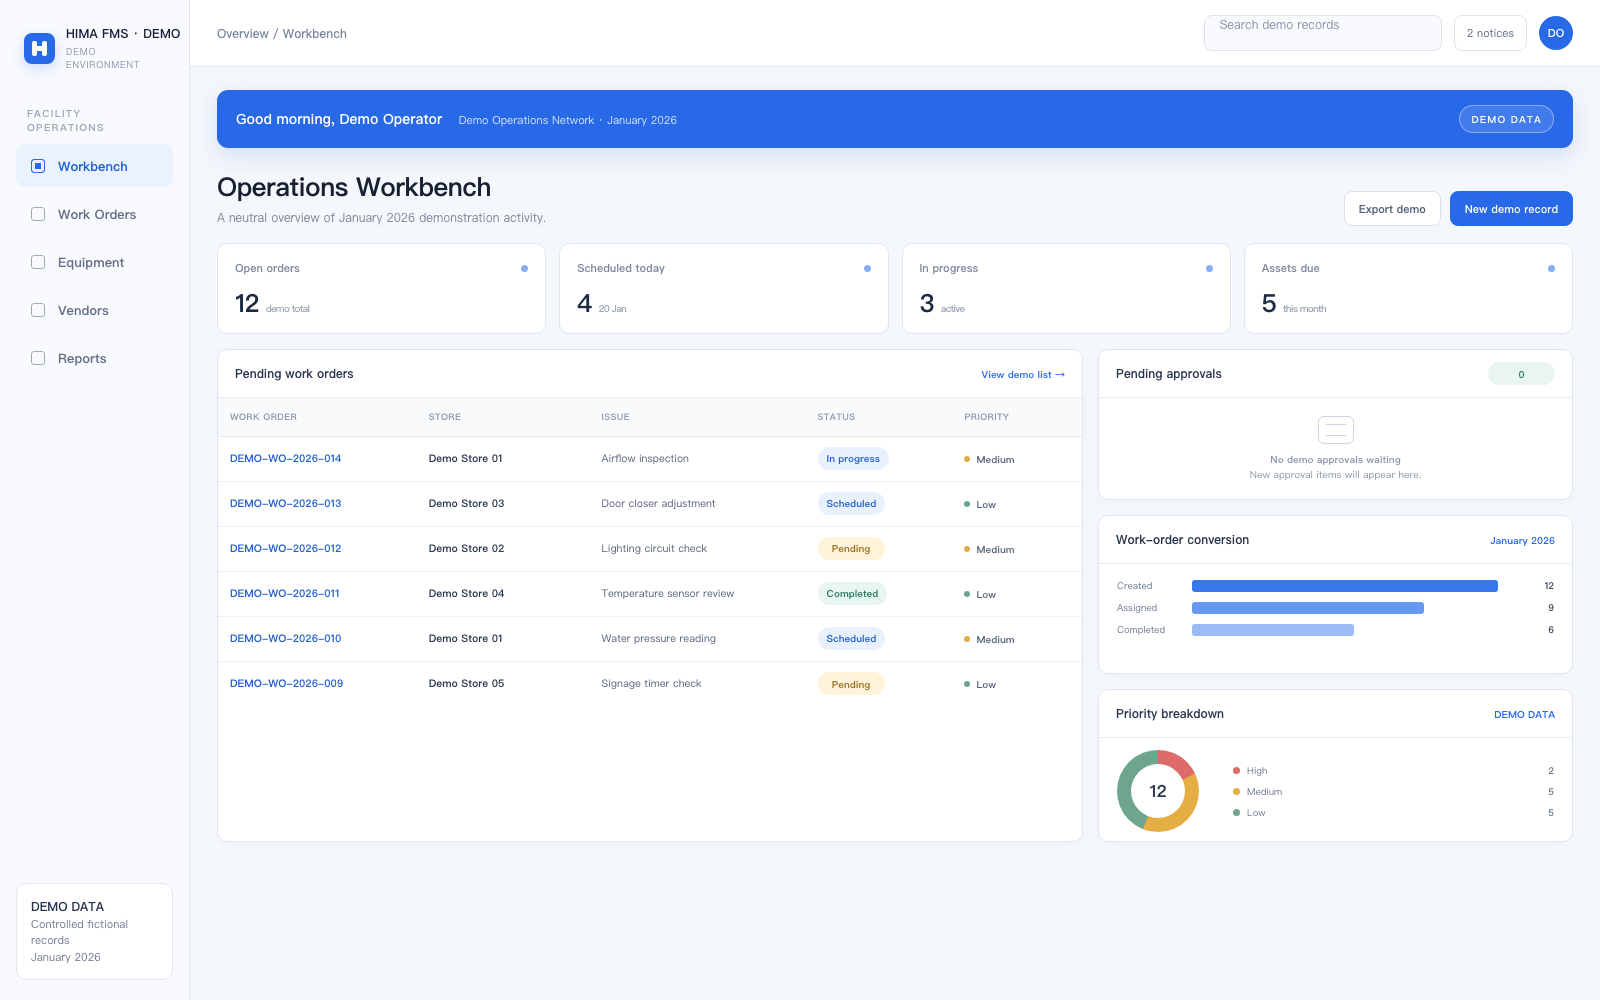Click the Low priority legend swatch
The image size is (1600, 1000).
[x=1237, y=813]
